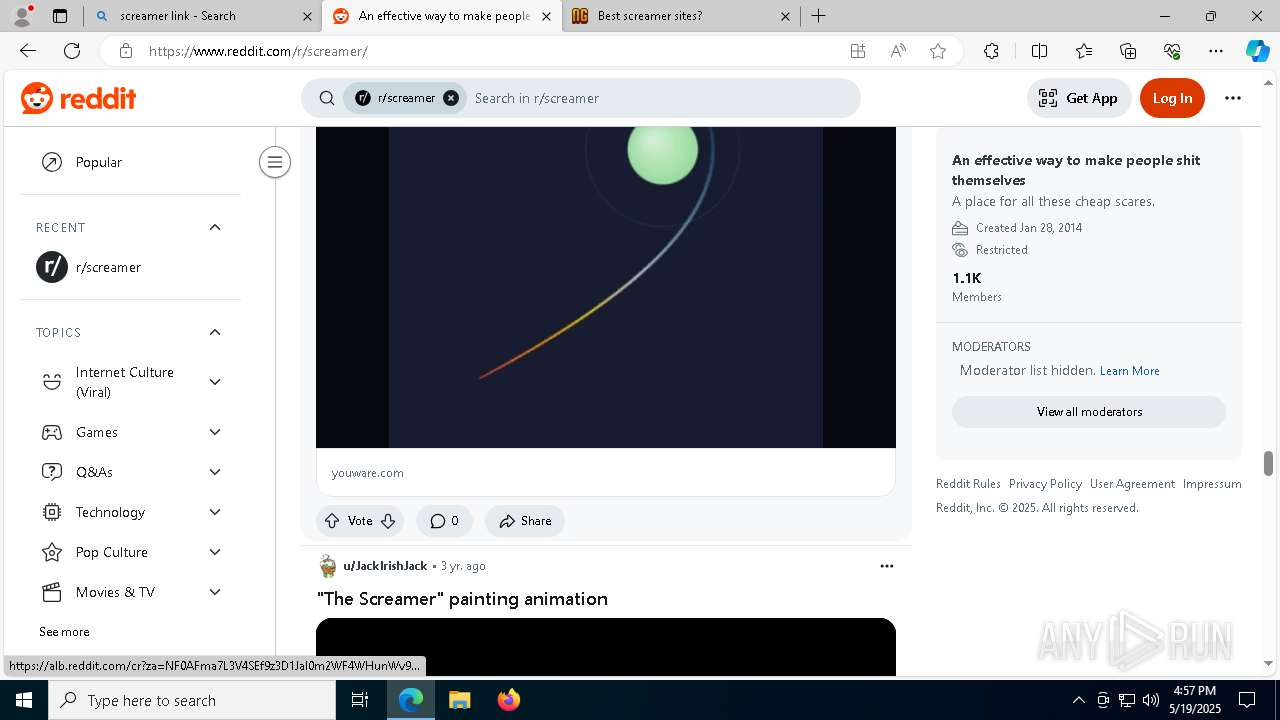Toggle Split screen view in Edge
Image resolution: width=1280 pixels, height=720 pixels.
1039,51
